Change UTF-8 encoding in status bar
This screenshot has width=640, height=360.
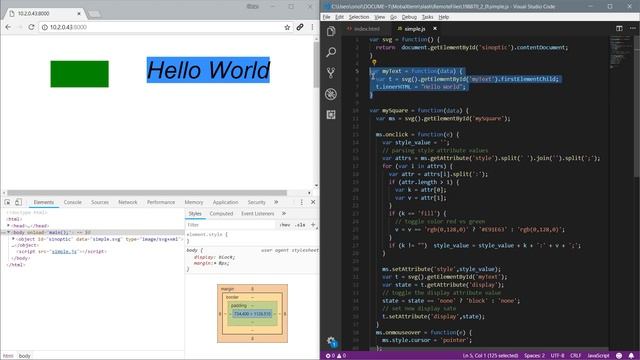(558, 356)
